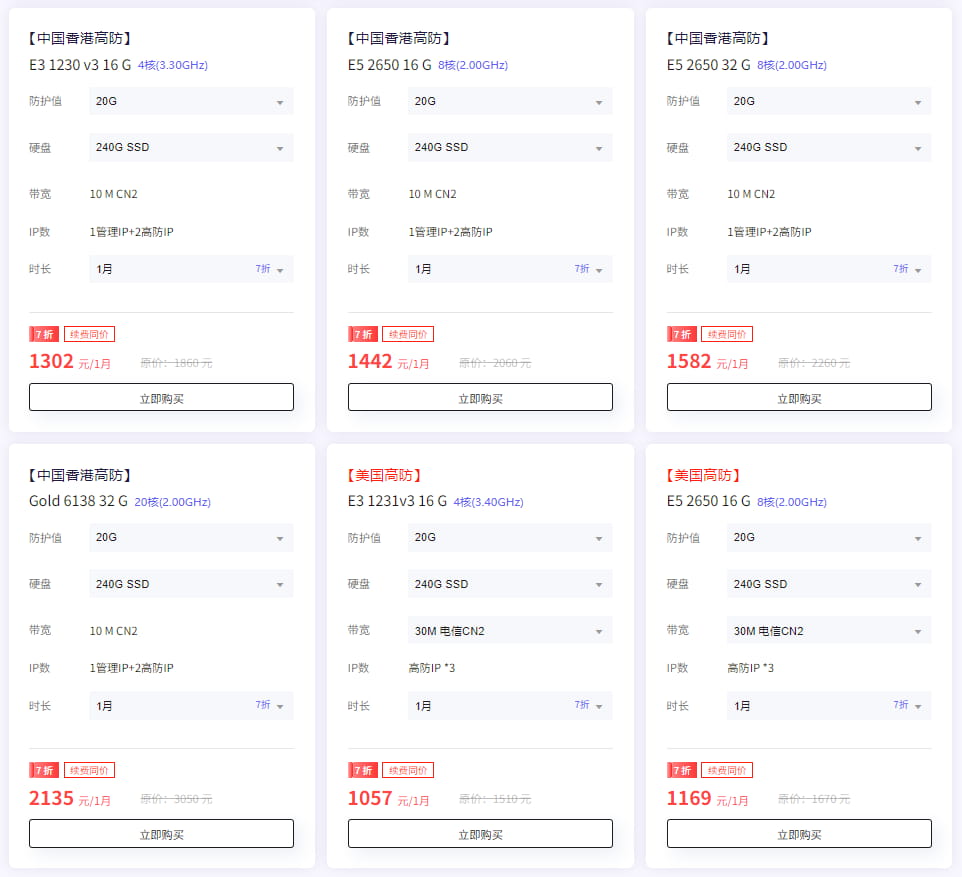This screenshot has height=877, width=962.
Task: Open the 硬盘 dropdown on E5 2650 32G card
Action: pos(828,147)
